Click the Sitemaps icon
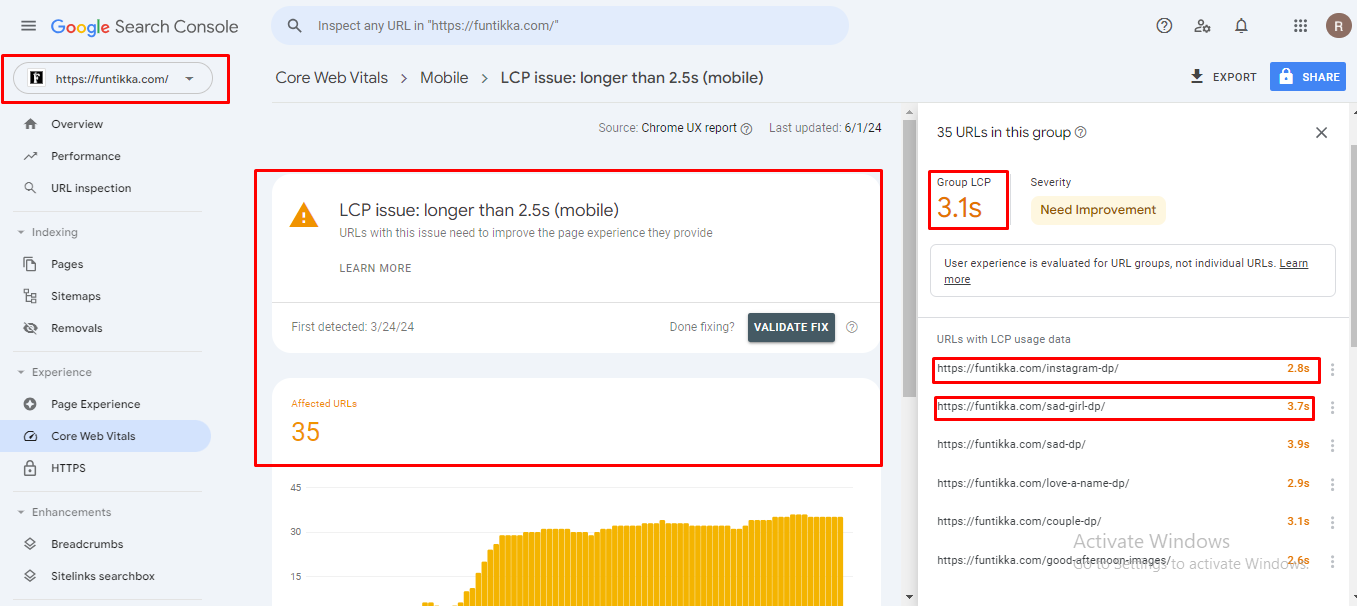 [30, 296]
